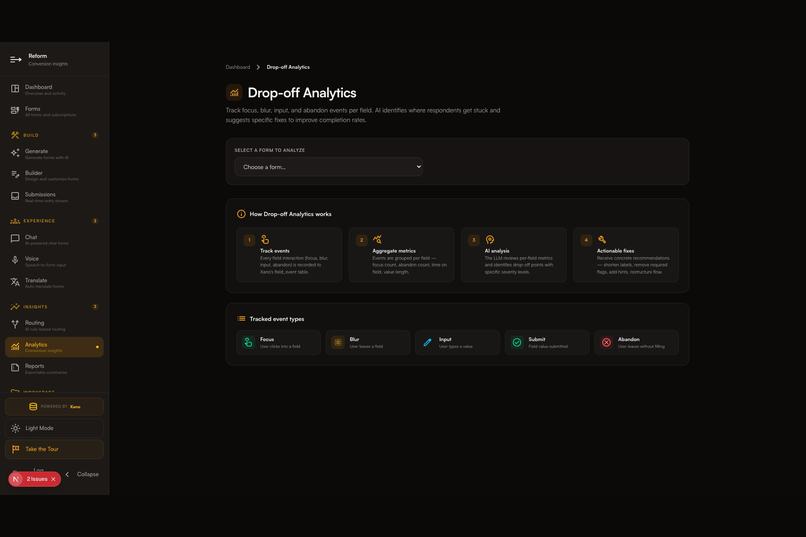Screen dimensions: 806x537
Task: Click the Experience group icon
Action: coord(15,221)
